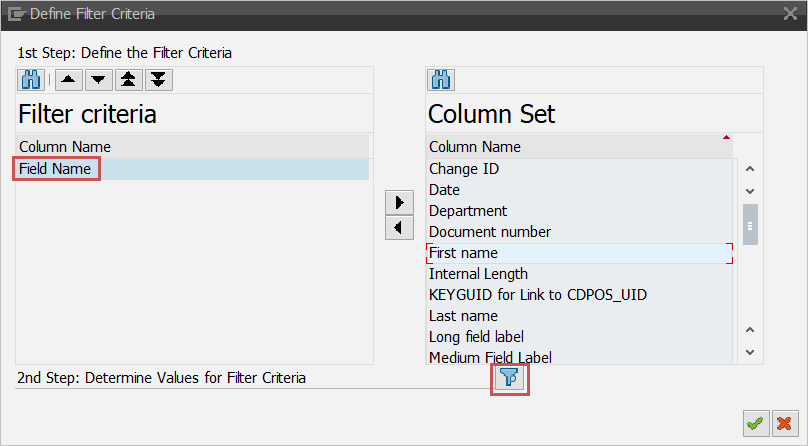Select Document number in Column Set
Image resolution: width=808 pixels, height=446 pixels.
pos(489,232)
